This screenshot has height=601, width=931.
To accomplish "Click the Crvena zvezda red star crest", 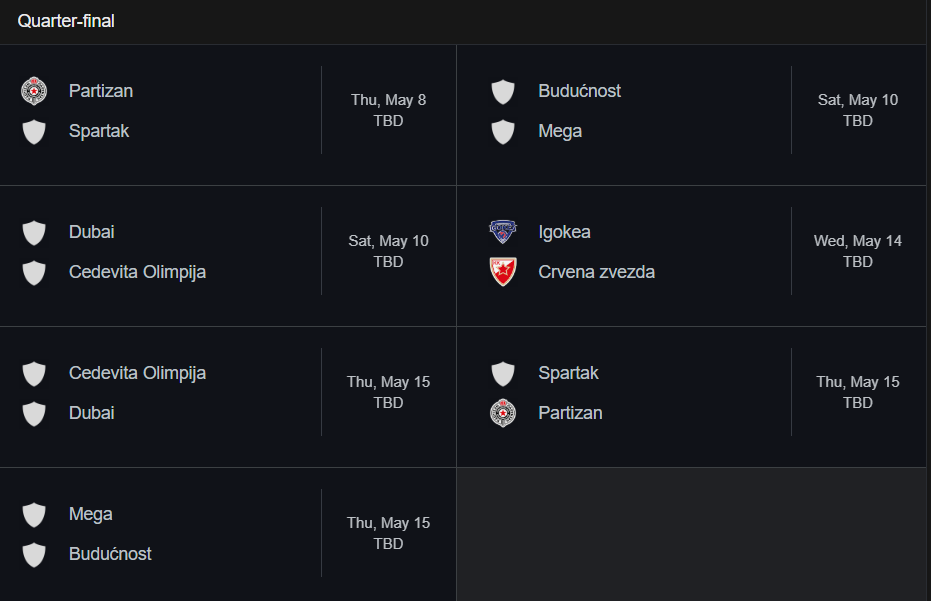I will coord(503,271).
